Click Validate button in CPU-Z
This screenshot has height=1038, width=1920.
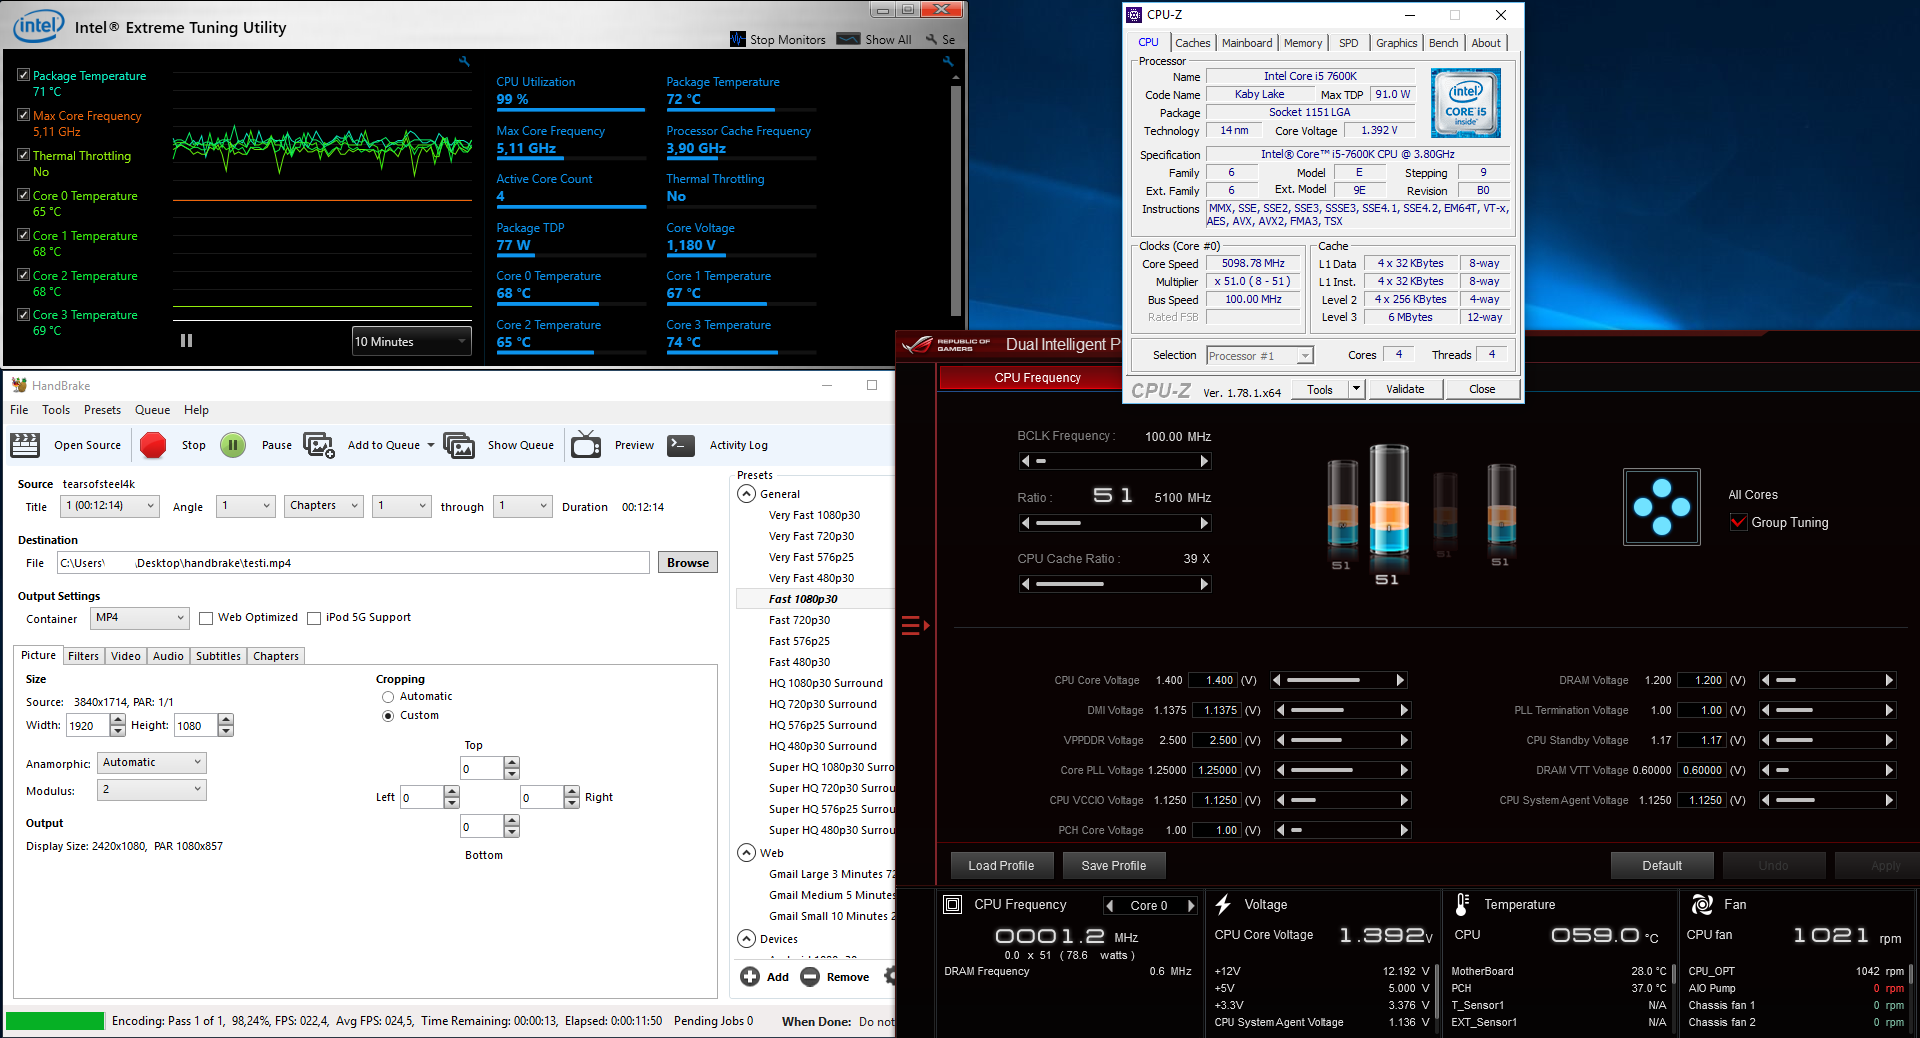click(1405, 389)
